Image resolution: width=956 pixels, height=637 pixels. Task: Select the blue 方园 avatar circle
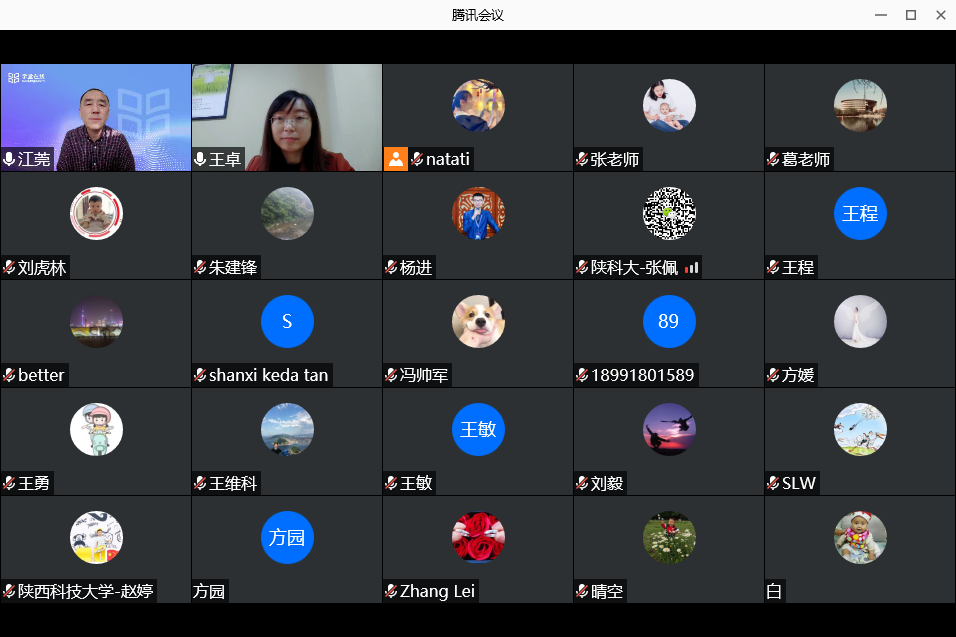[287, 537]
